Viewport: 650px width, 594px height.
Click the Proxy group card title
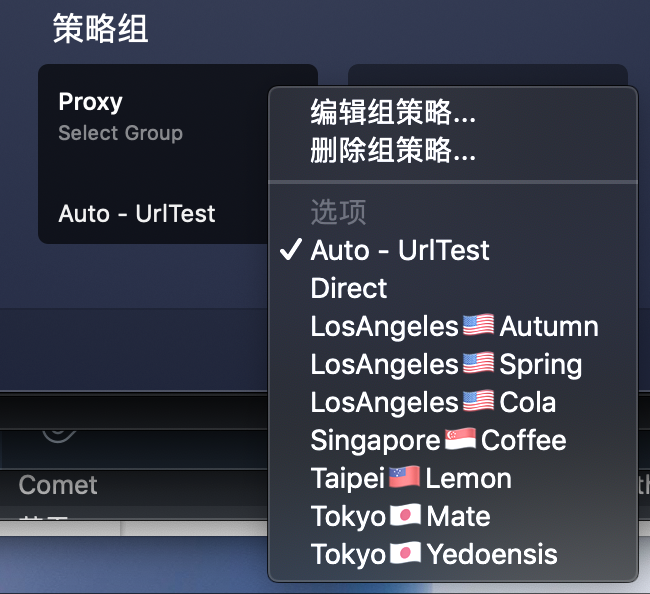(x=91, y=102)
